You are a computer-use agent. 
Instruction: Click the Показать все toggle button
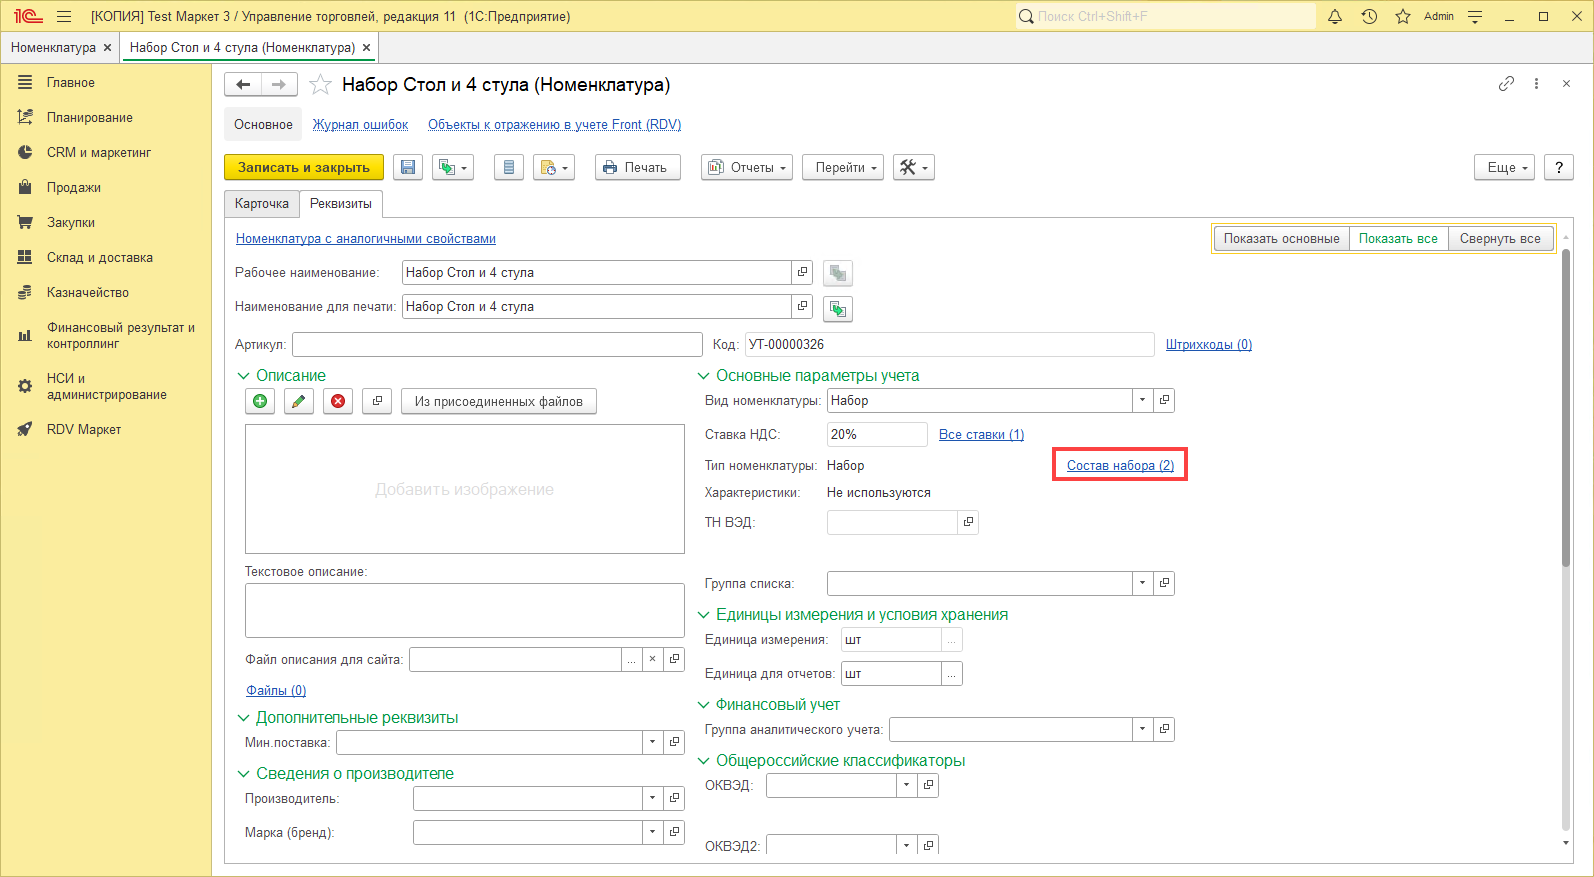(1398, 239)
